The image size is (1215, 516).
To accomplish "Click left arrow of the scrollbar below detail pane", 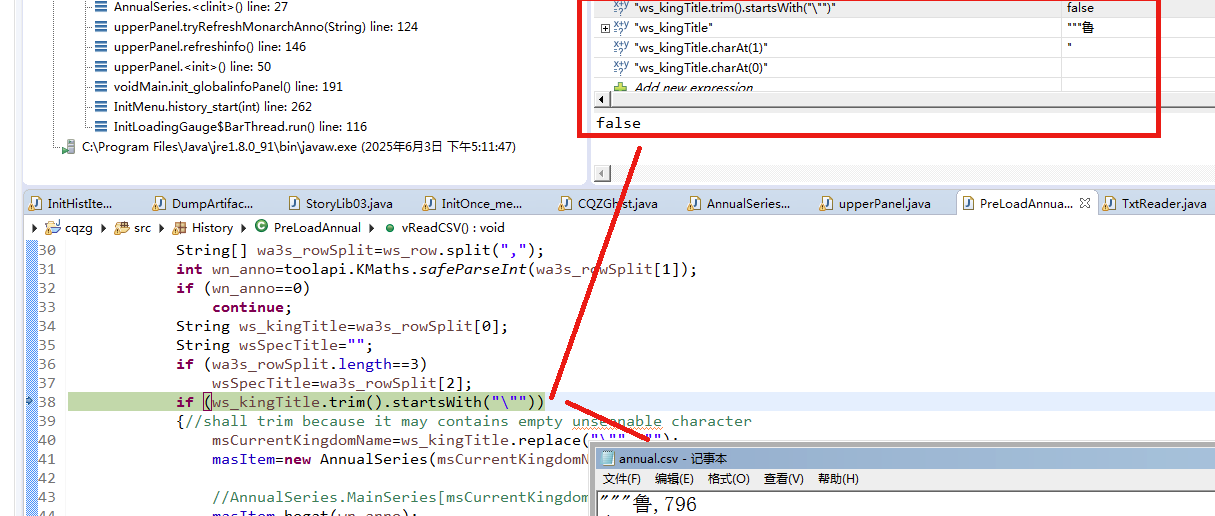I will [601, 175].
